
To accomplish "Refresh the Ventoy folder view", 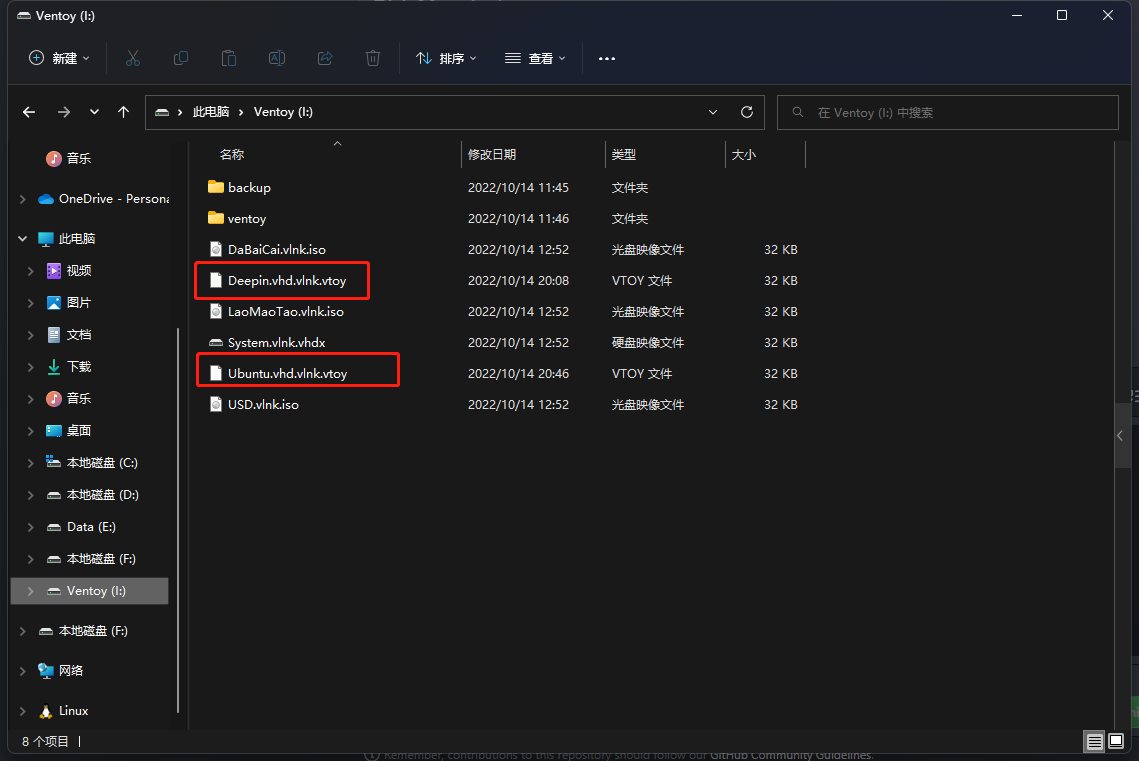I will [747, 112].
